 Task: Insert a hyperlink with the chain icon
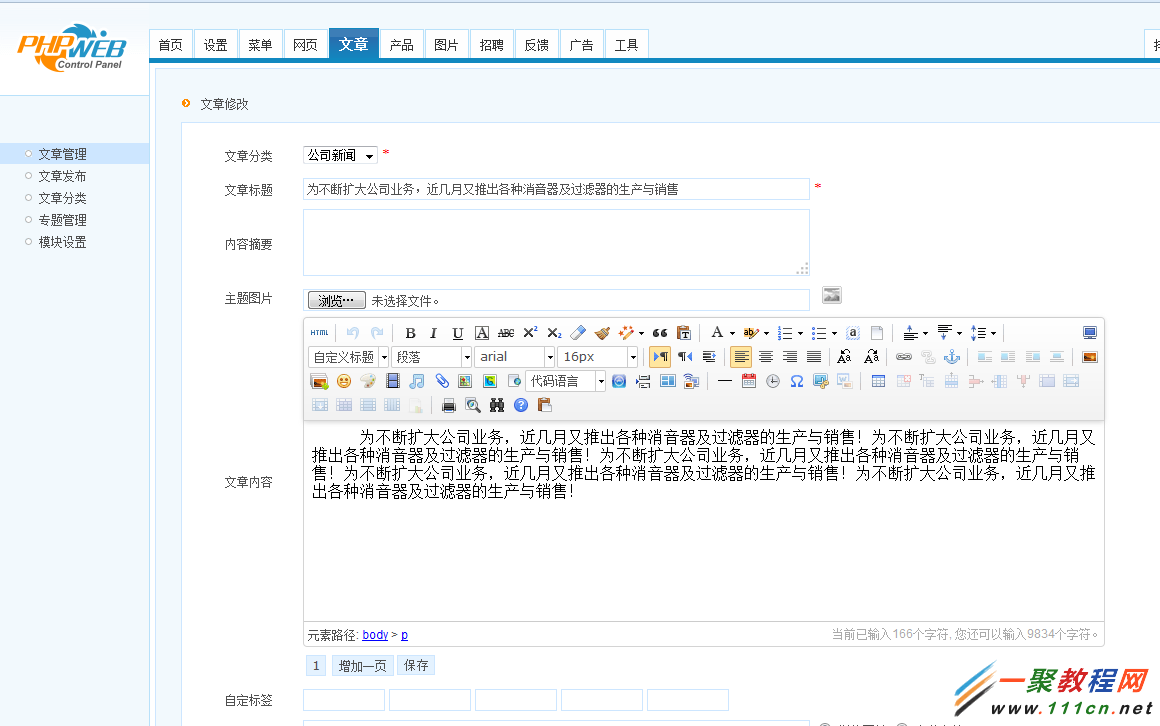point(904,357)
